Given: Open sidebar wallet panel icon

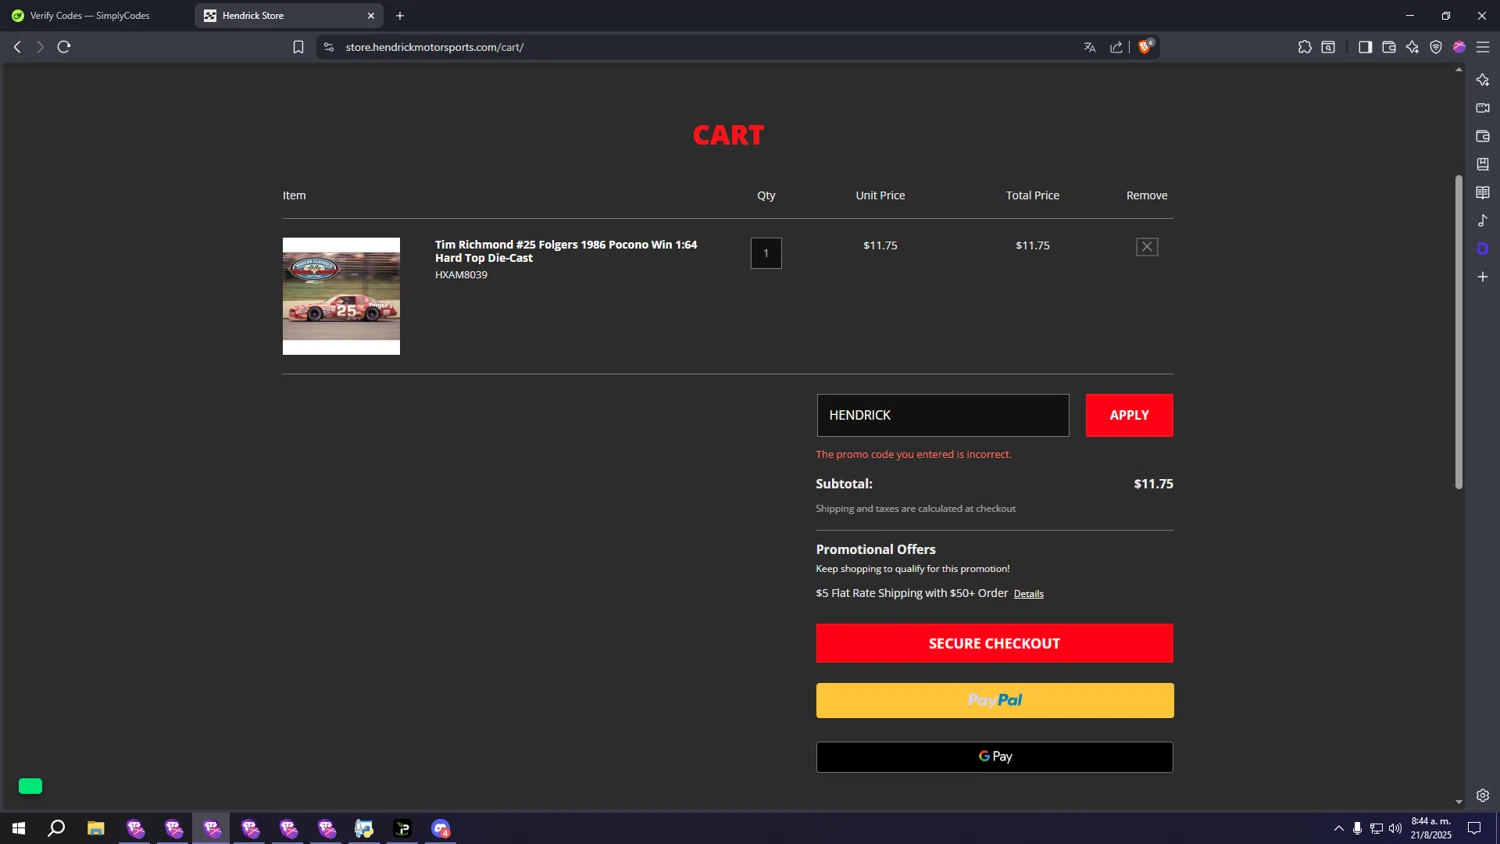Looking at the screenshot, I should pyautogui.click(x=1483, y=136).
